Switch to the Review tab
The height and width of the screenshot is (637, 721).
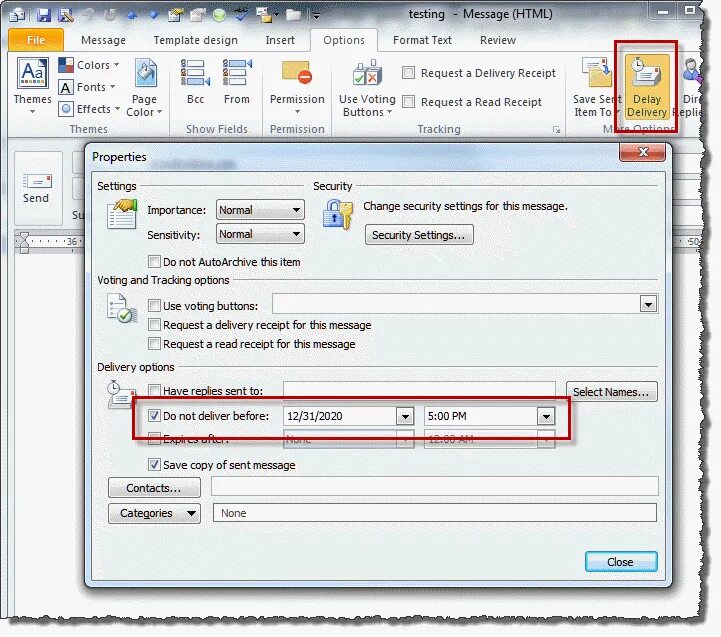tap(498, 40)
